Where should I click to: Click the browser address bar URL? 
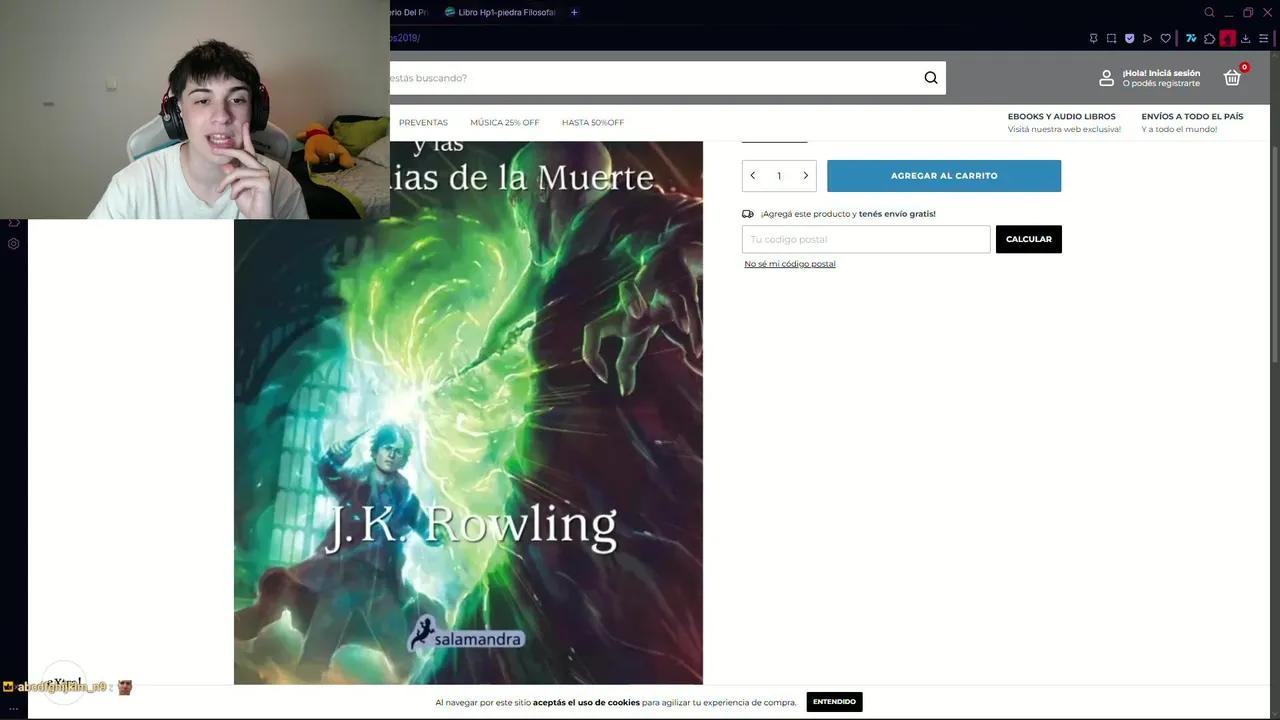pos(405,38)
